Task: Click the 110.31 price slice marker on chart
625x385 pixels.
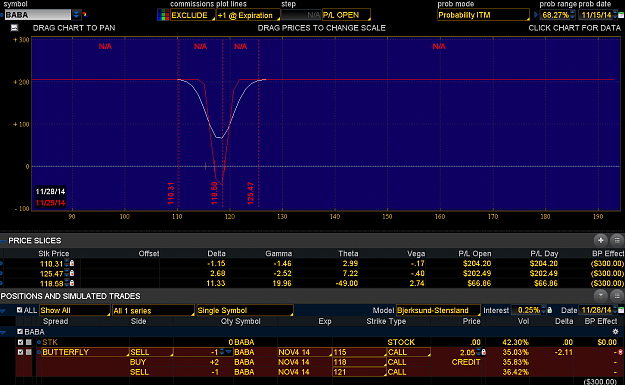Action: (x=171, y=193)
